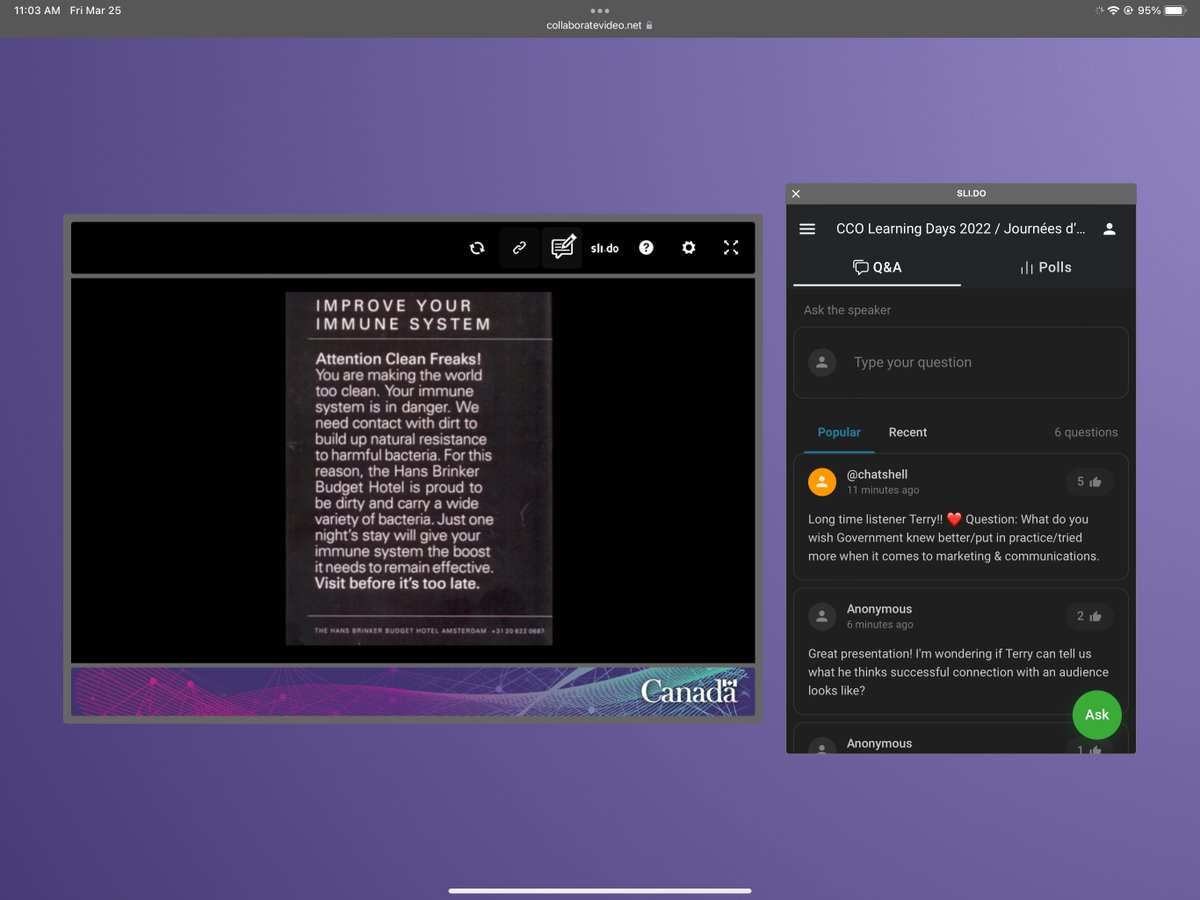Screen dimensions: 1200x900
Task: Close the SLI.DO panel
Action: [x=796, y=194]
